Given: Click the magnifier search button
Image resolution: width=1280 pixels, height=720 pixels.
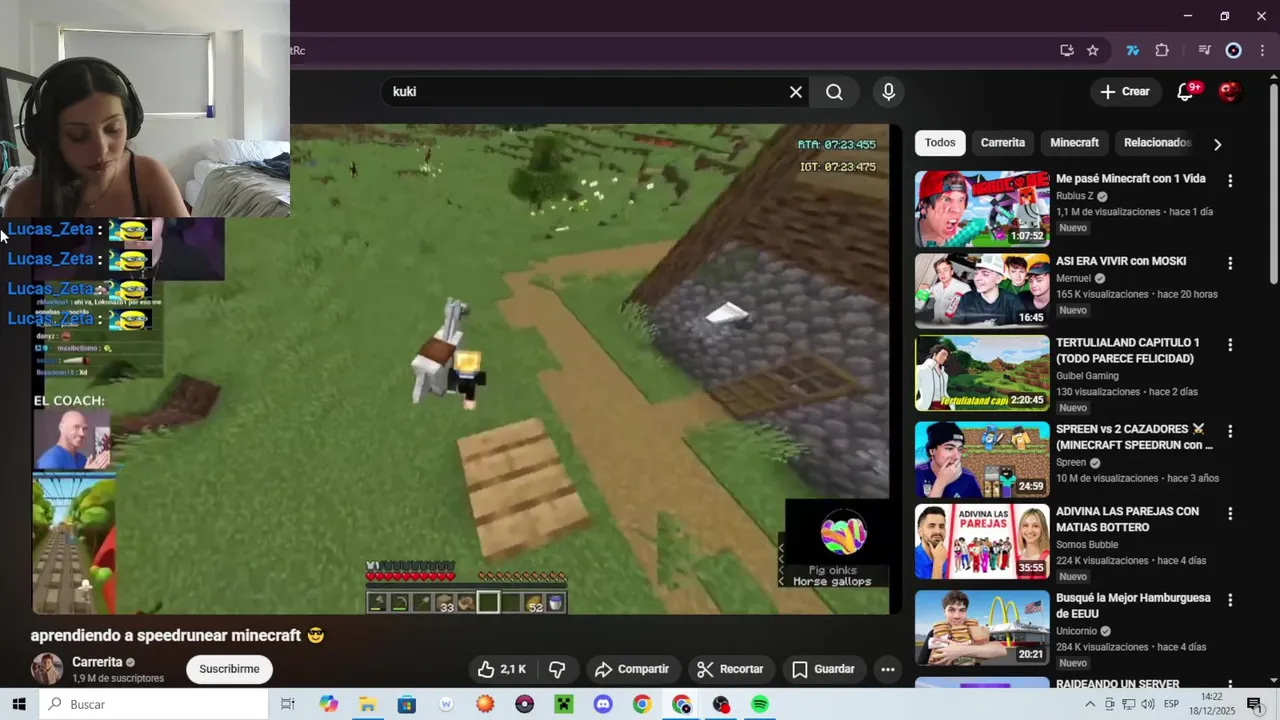Looking at the screenshot, I should 834,92.
